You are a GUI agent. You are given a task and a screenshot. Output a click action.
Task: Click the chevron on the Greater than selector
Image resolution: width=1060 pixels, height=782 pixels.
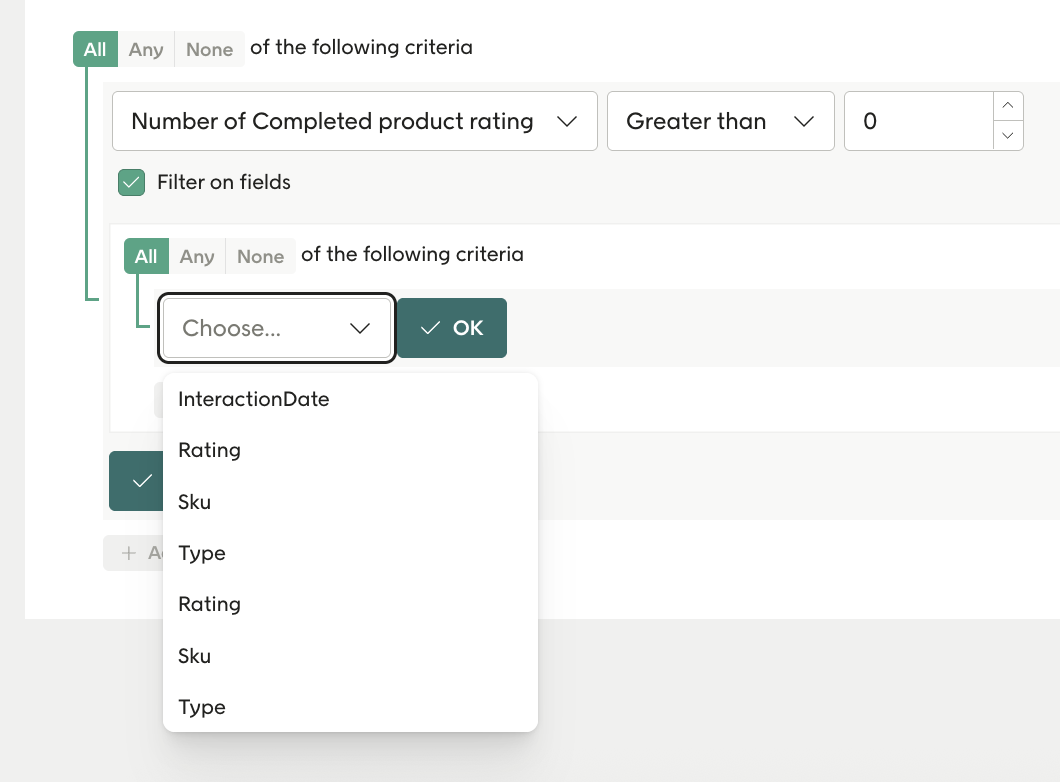tap(805, 121)
